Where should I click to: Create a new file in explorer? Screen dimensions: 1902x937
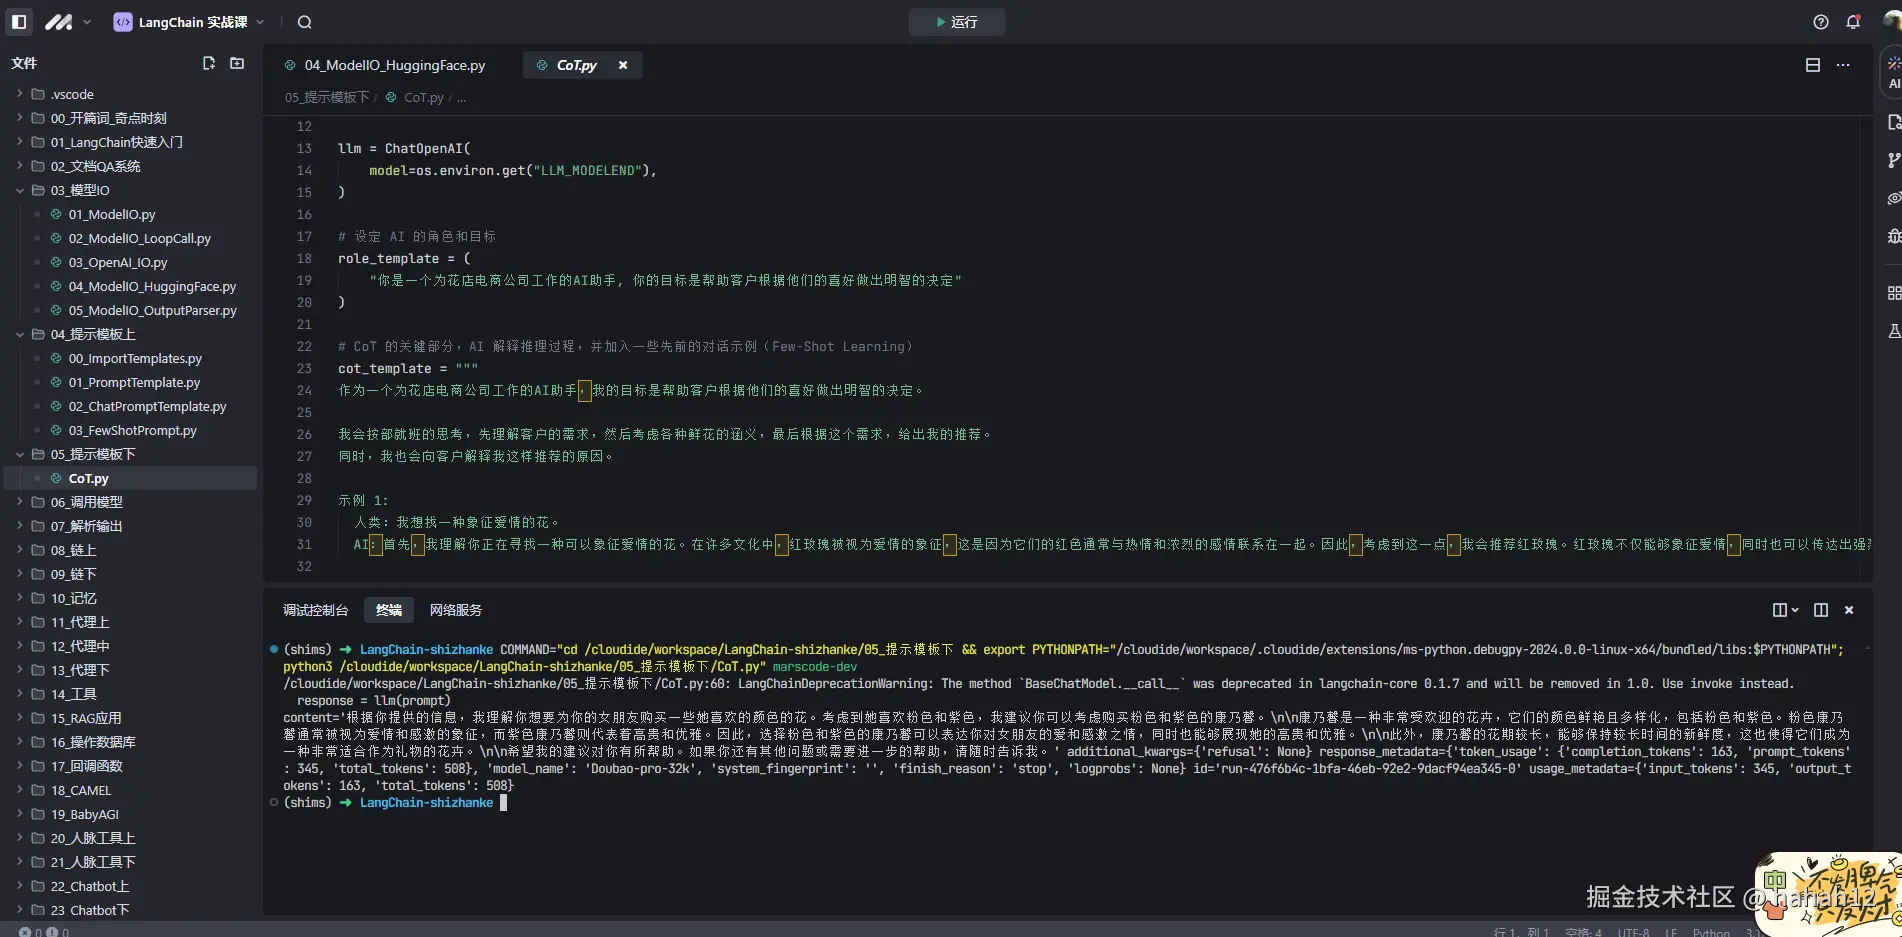209,63
